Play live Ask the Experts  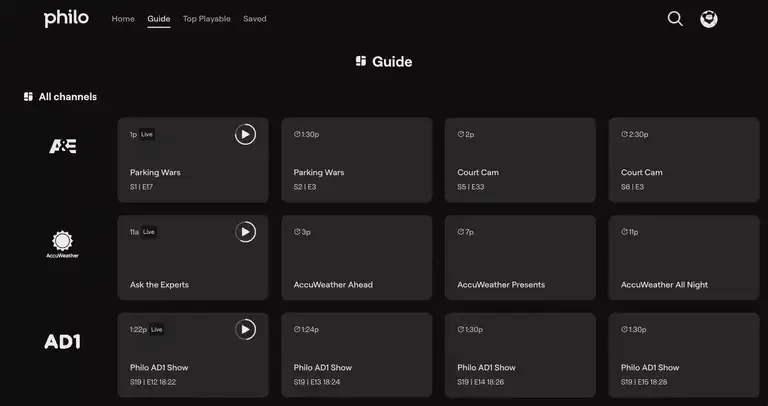[x=245, y=232]
